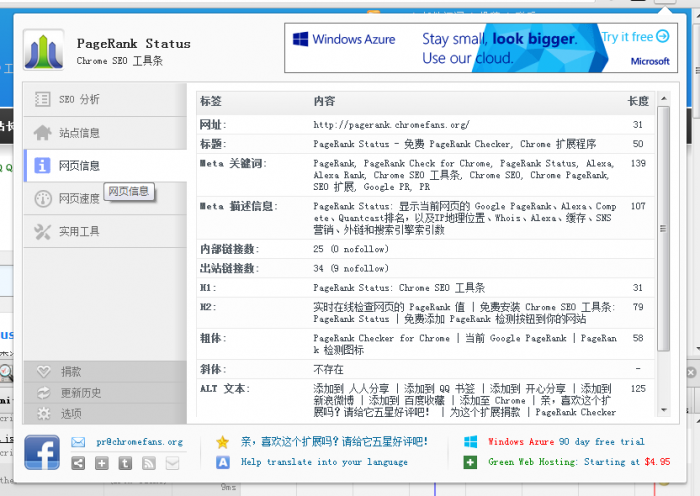This screenshot has height=496, width=700.
Task: Open the Facebook page icon
Action: [x=42, y=452]
